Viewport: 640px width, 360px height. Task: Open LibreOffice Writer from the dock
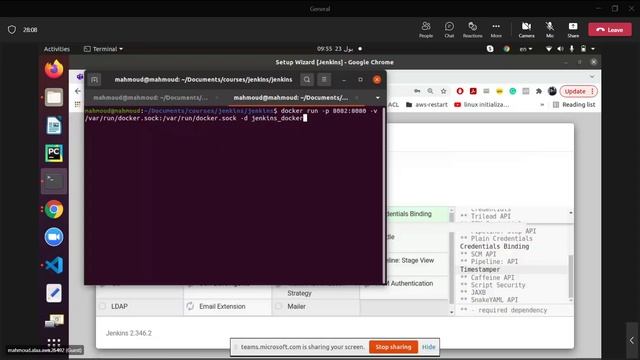(54, 125)
